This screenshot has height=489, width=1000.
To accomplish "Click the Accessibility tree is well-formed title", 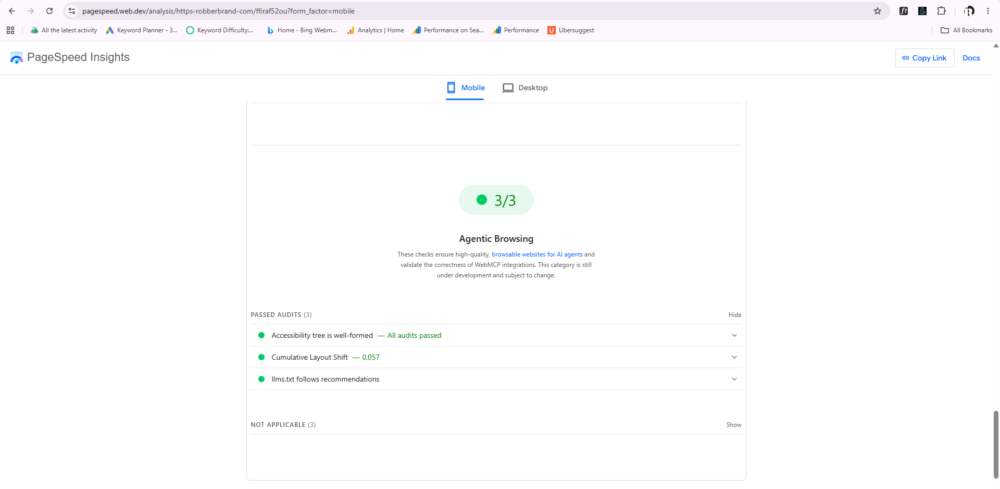I will pos(322,335).
